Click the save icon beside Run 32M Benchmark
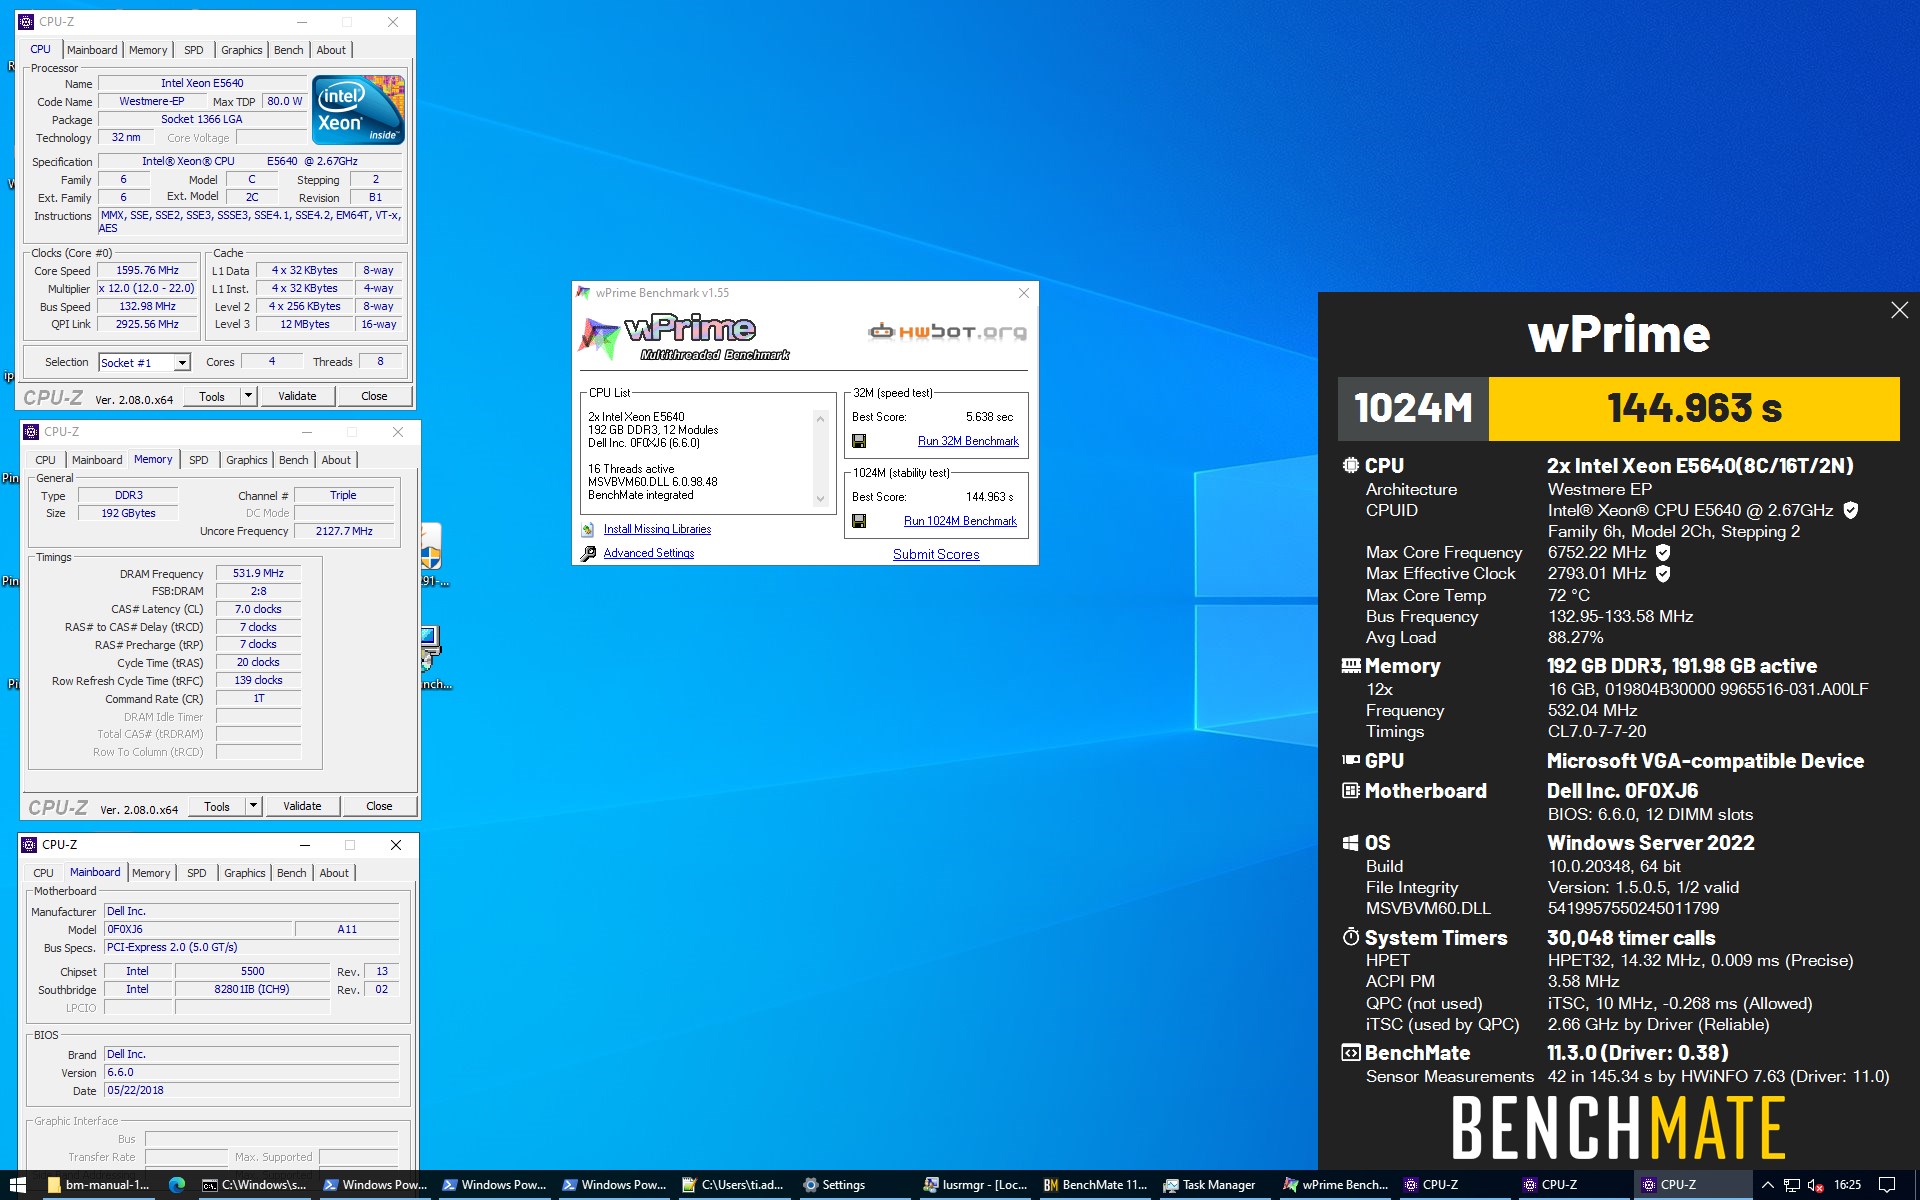The width and height of the screenshot is (1920, 1200). tap(859, 441)
